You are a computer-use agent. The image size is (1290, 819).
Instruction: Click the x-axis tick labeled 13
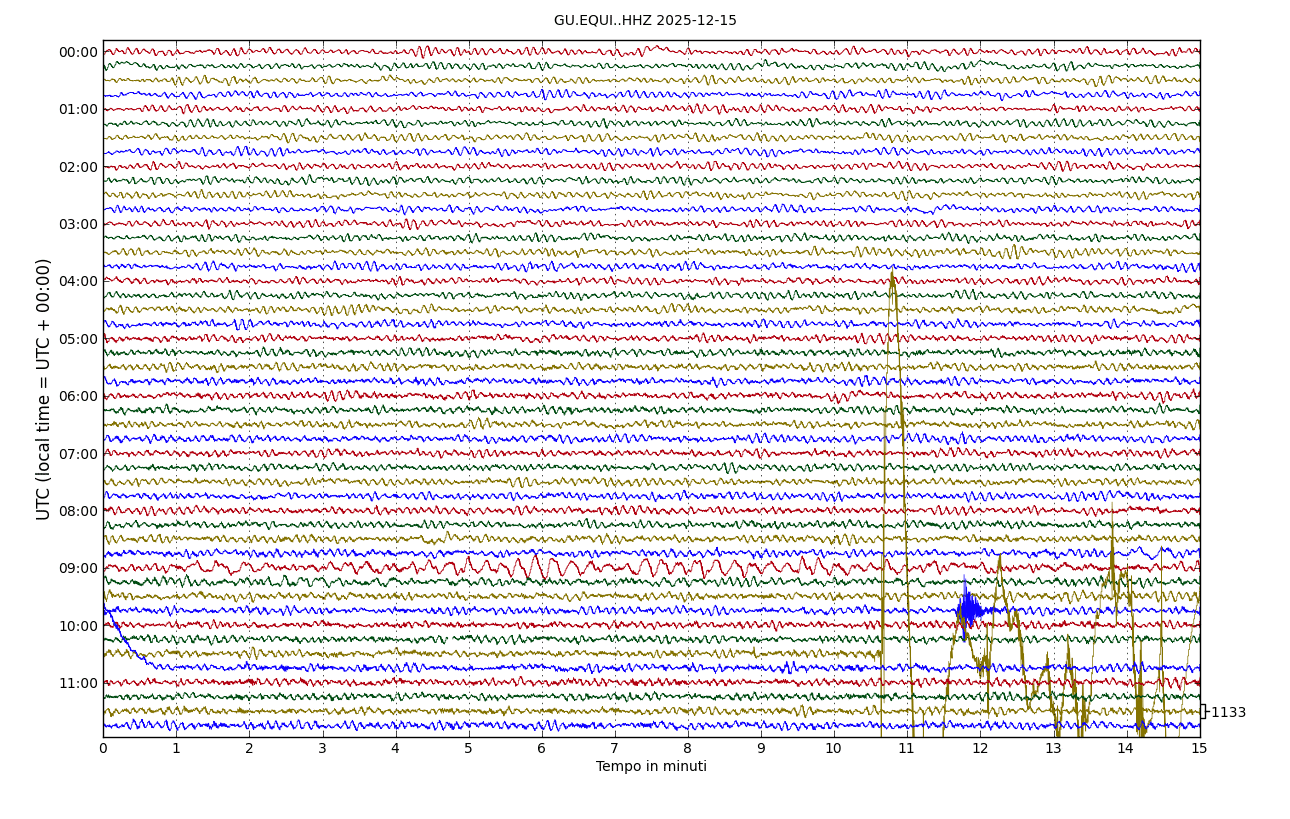[x=1053, y=749]
